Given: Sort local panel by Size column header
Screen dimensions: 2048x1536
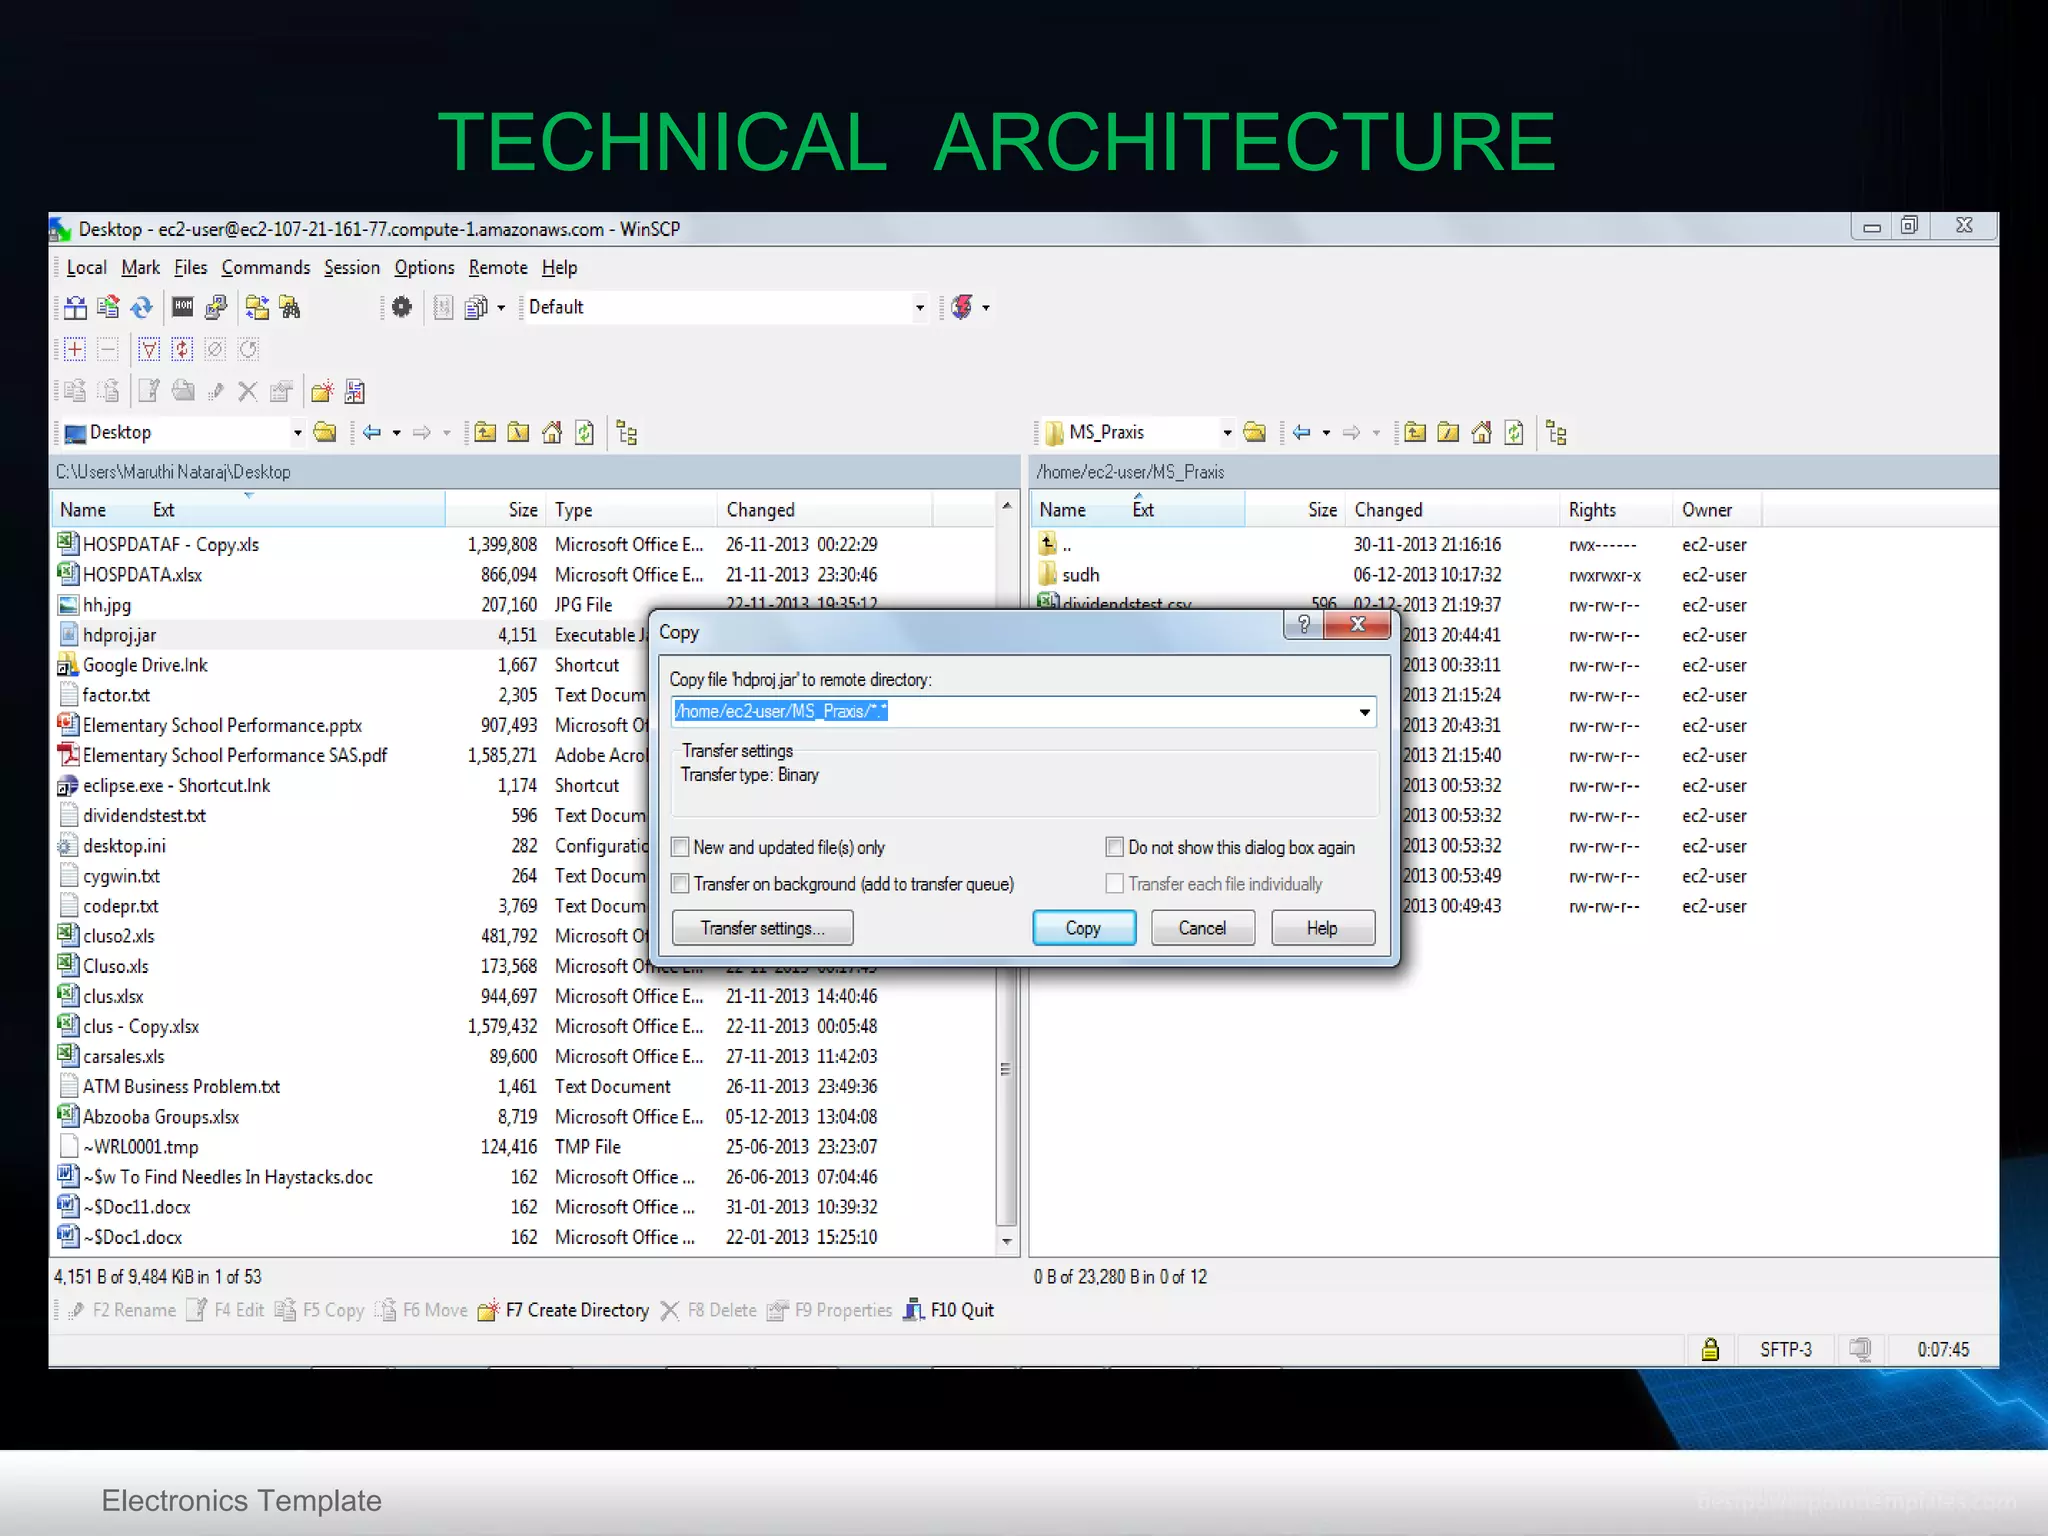Looking at the screenshot, I should point(494,510).
